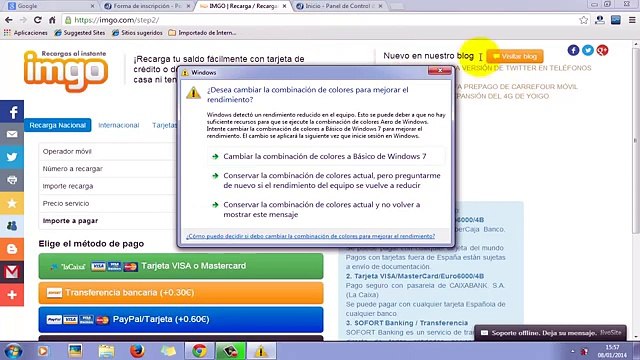
Task: Click the Número a recargar row
Action: pyautogui.click(x=108, y=169)
